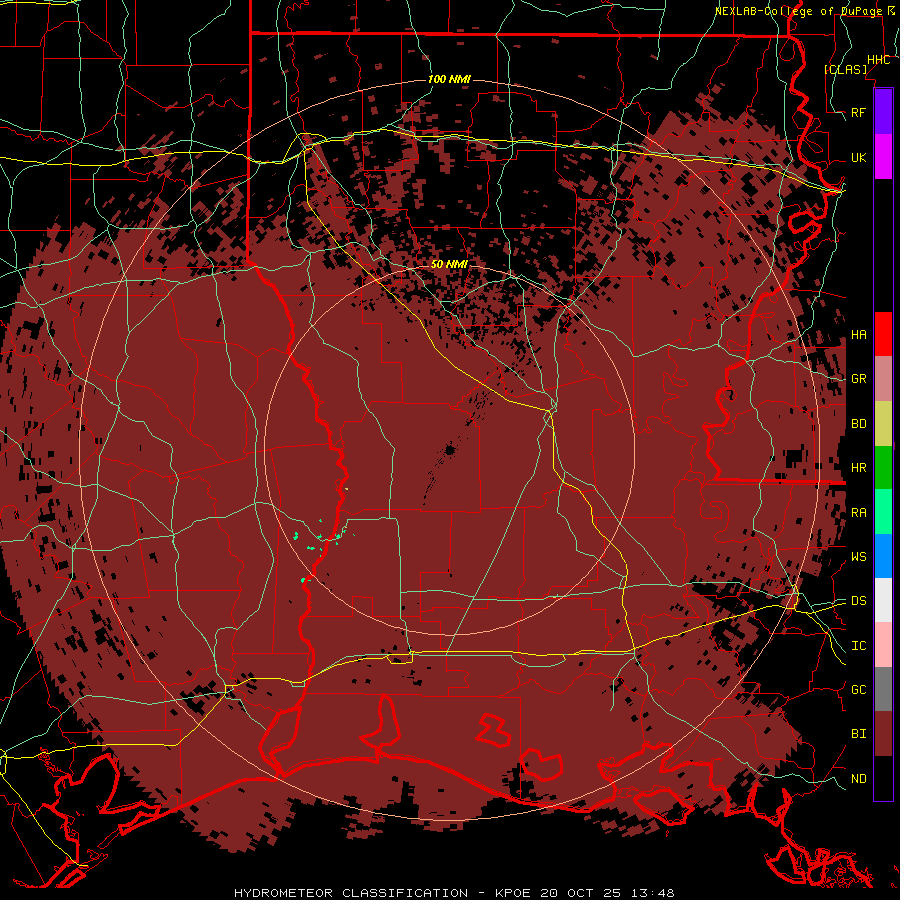900x900 pixels.
Task: Click the GR pinkish color swatch
Action: 883,378
